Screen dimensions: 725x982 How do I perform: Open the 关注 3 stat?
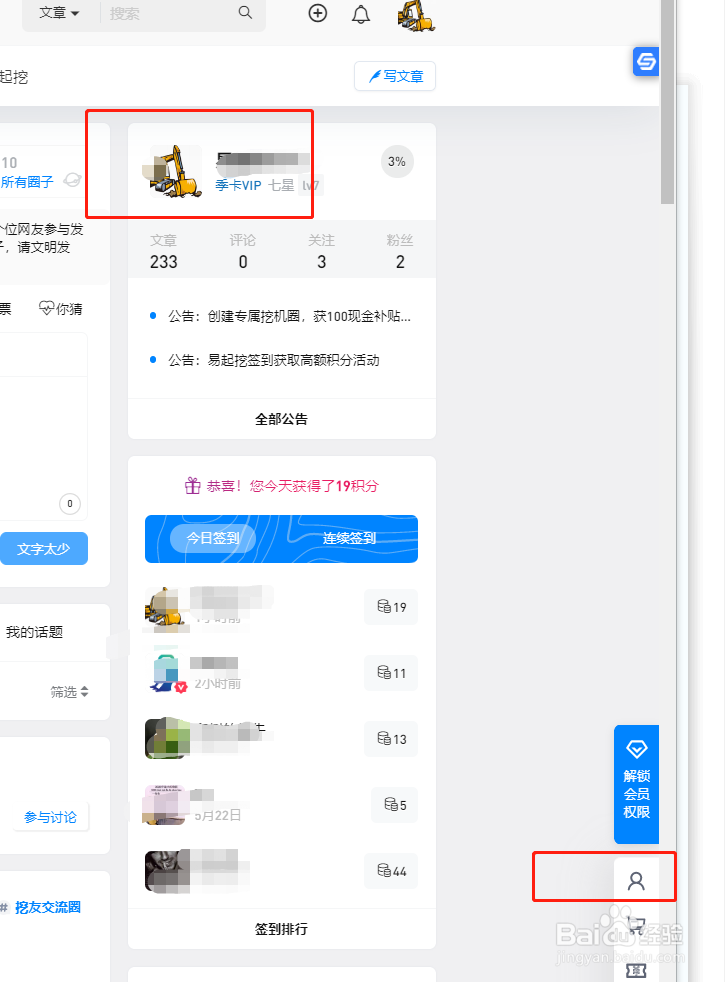click(x=321, y=252)
